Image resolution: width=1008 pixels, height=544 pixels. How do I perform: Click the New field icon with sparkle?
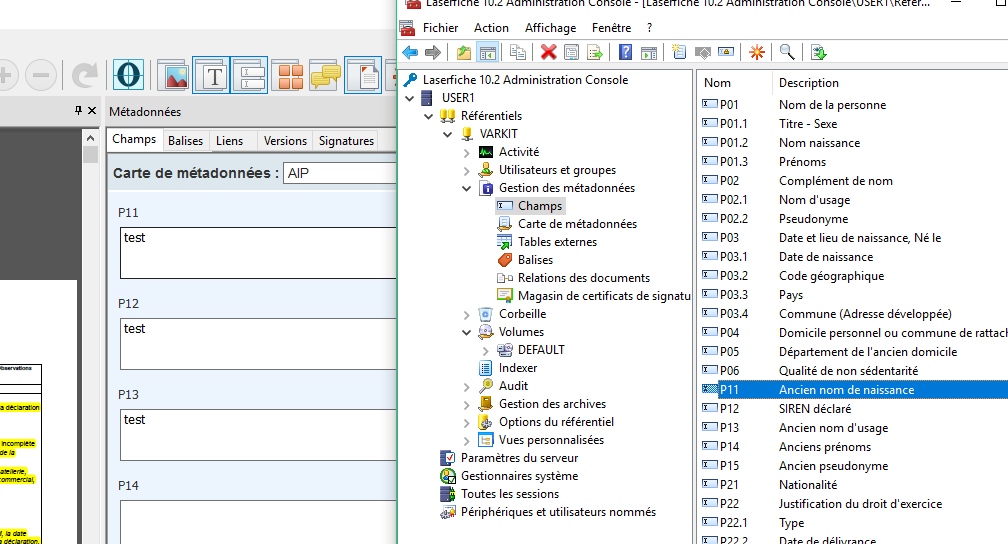tap(679, 53)
